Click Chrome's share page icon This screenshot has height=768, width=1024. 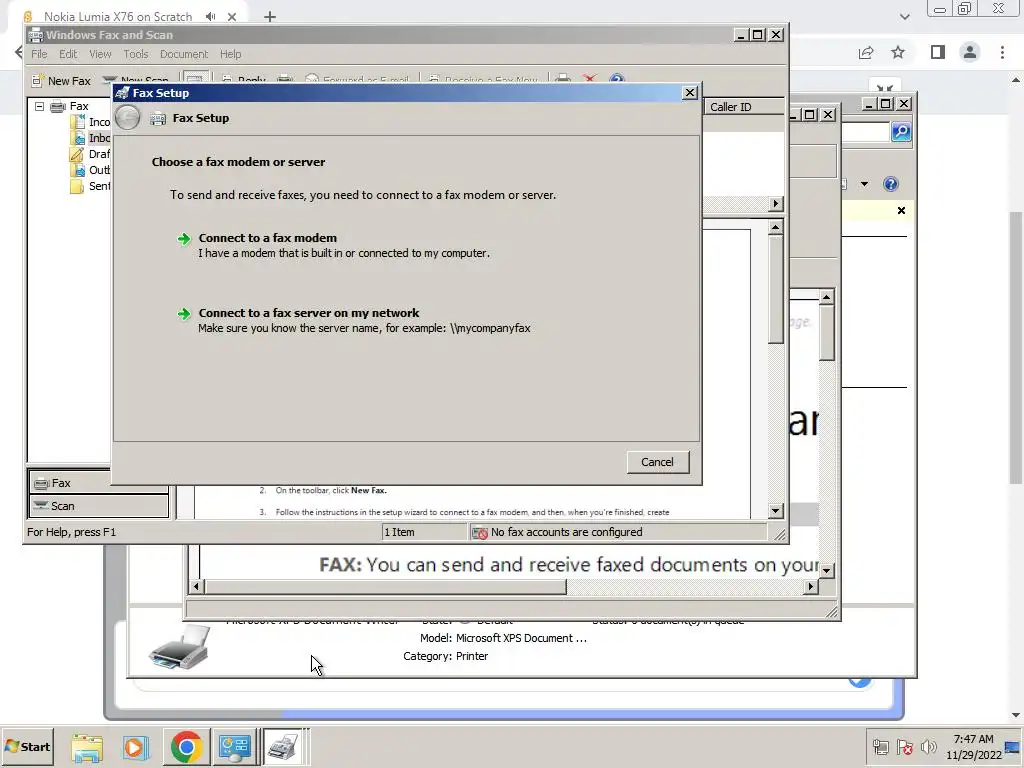pyautogui.click(x=866, y=52)
